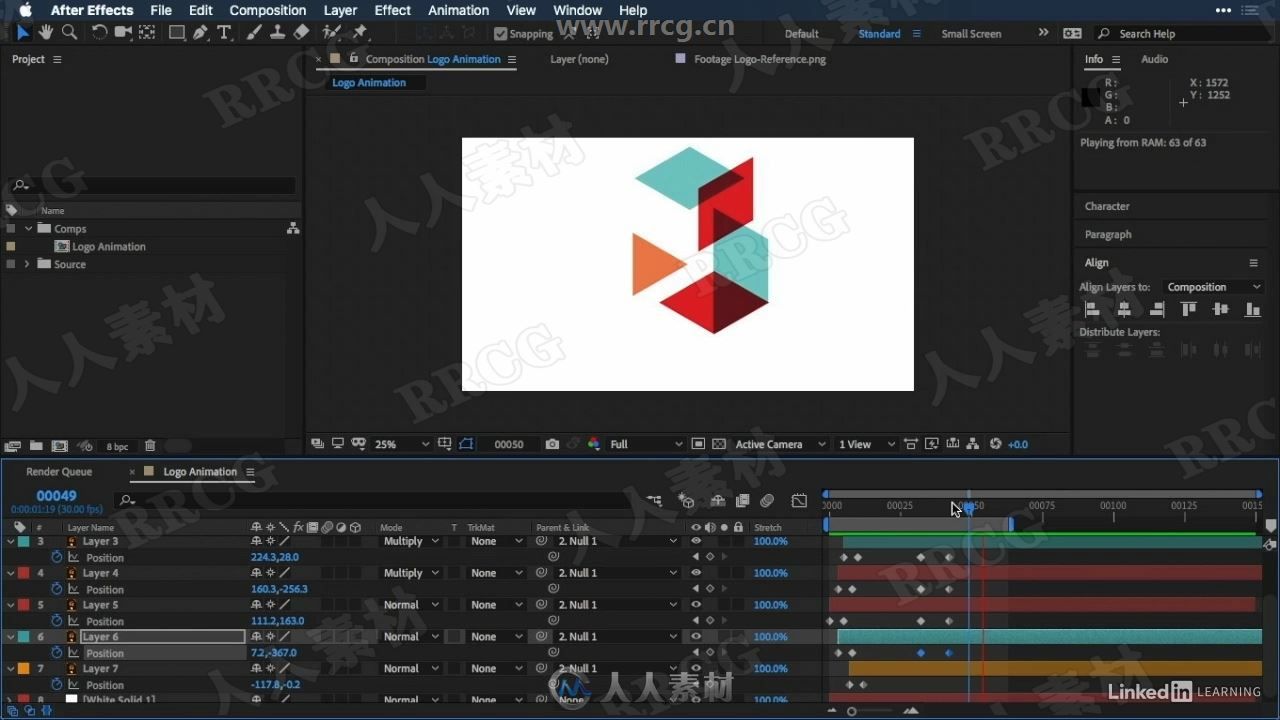Select the Type tool
The width and height of the screenshot is (1280, 720).
pyautogui.click(x=224, y=33)
